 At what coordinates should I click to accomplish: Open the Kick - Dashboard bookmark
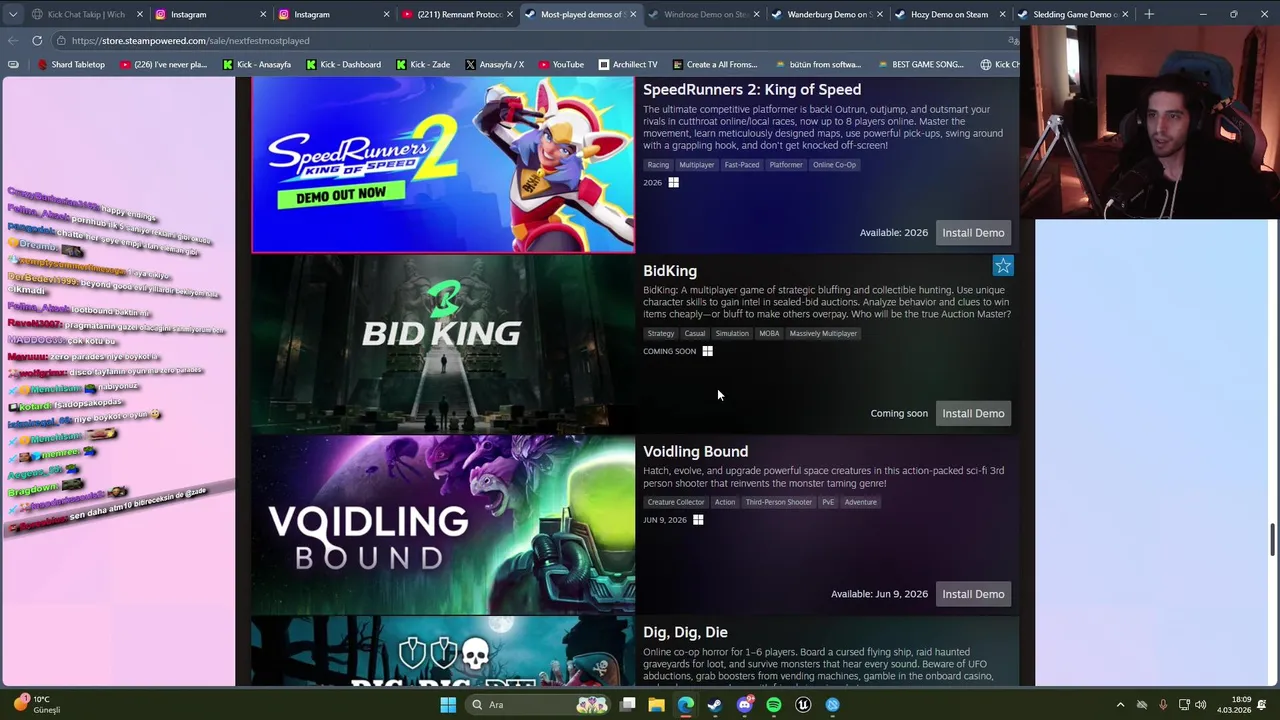coord(343,64)
